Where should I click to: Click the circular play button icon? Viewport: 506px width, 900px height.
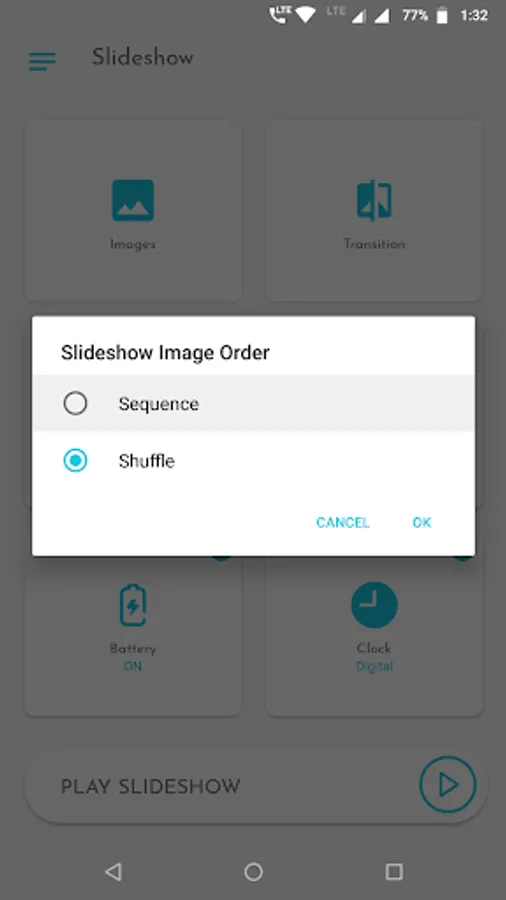[447, 785]
